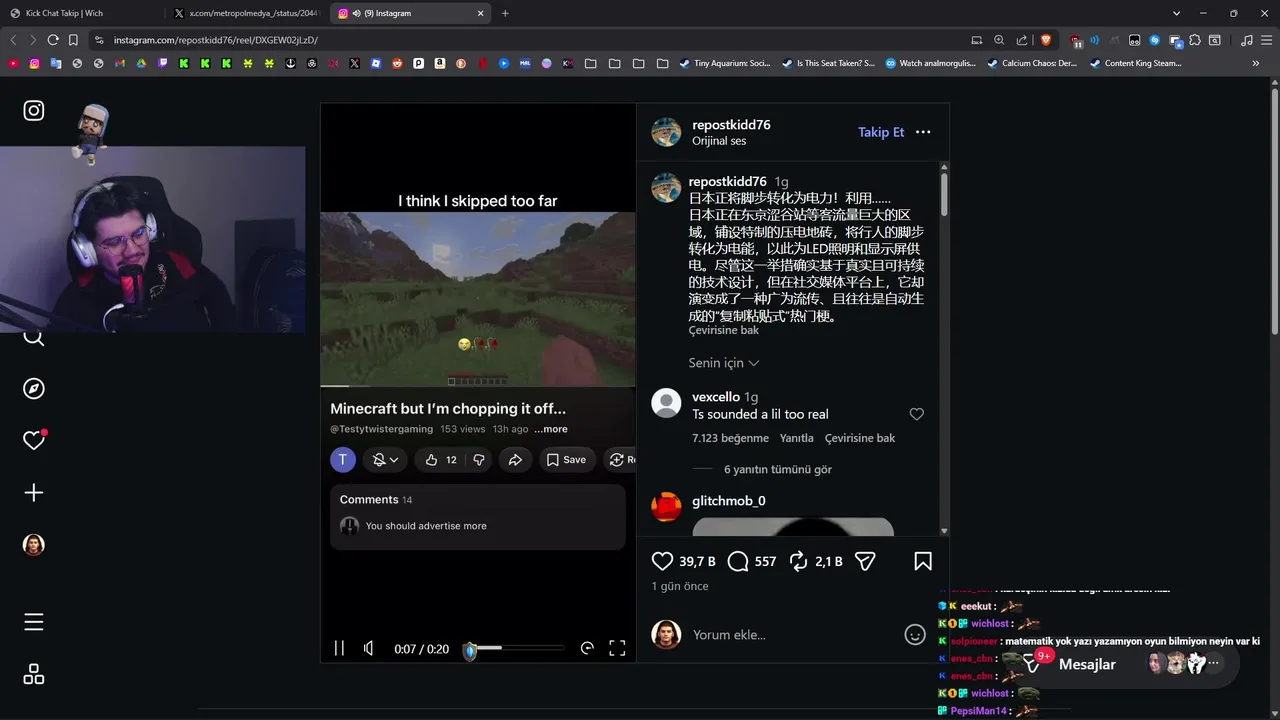This screenshot has width=1280, height=720.
Task: Click the share icon in address bar
Action: pos(1022,40)
